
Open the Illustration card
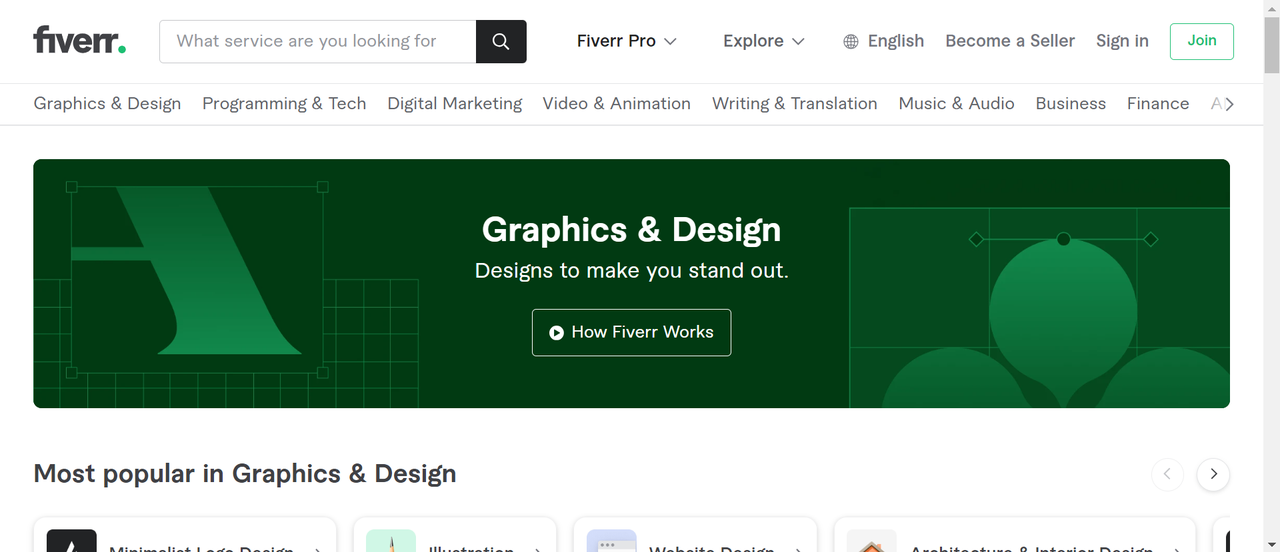tap(454, 535)
